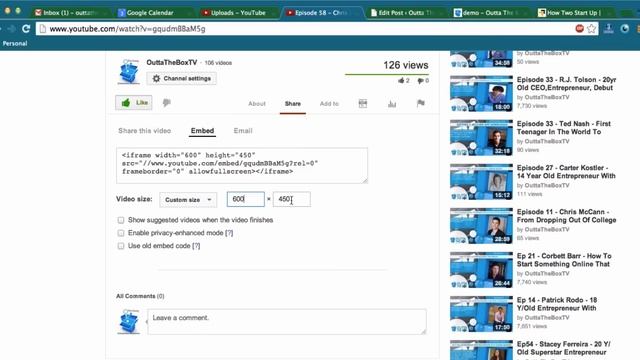
Task: Click the avatar next to comment box
Action: [129, 322]
